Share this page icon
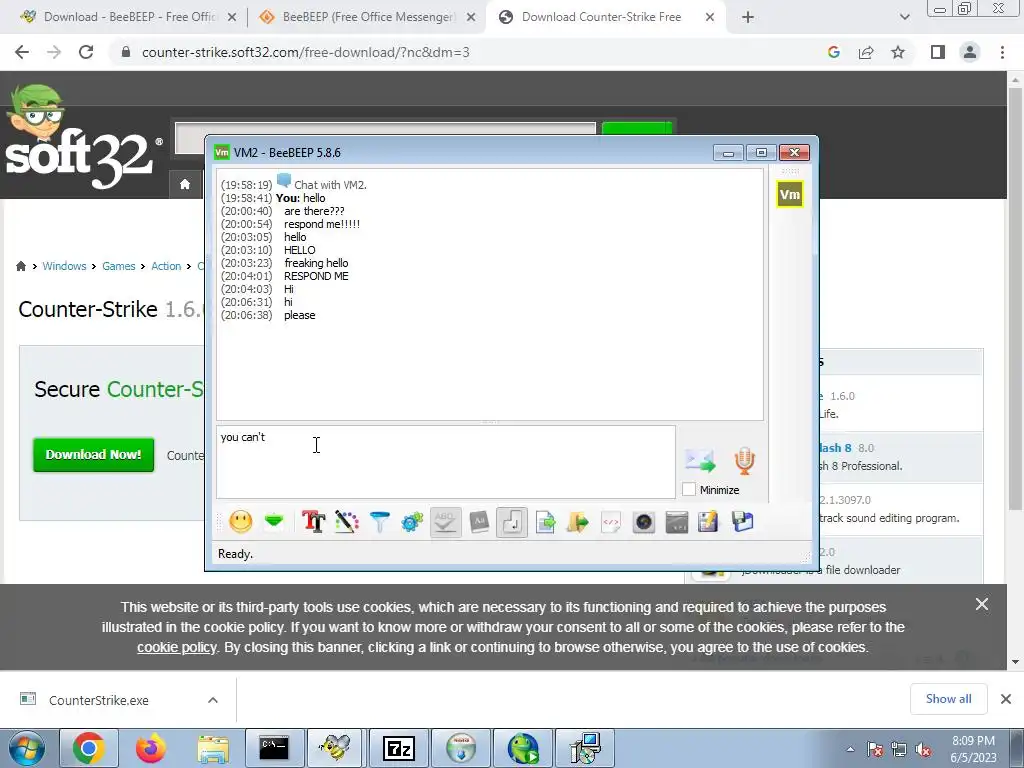This screenshot has width=1024, height=768. (866, 52)
